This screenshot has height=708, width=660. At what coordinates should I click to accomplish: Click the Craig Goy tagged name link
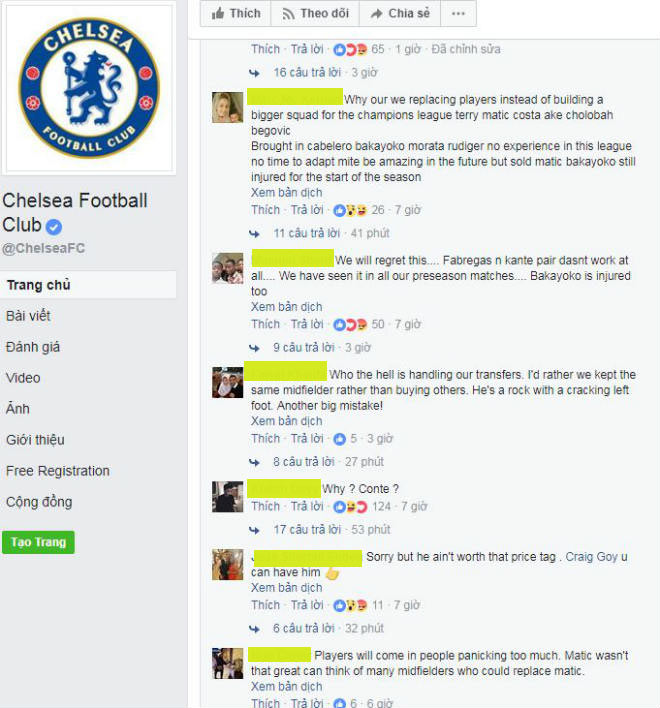pyautogui.click(x=591, y=557)
